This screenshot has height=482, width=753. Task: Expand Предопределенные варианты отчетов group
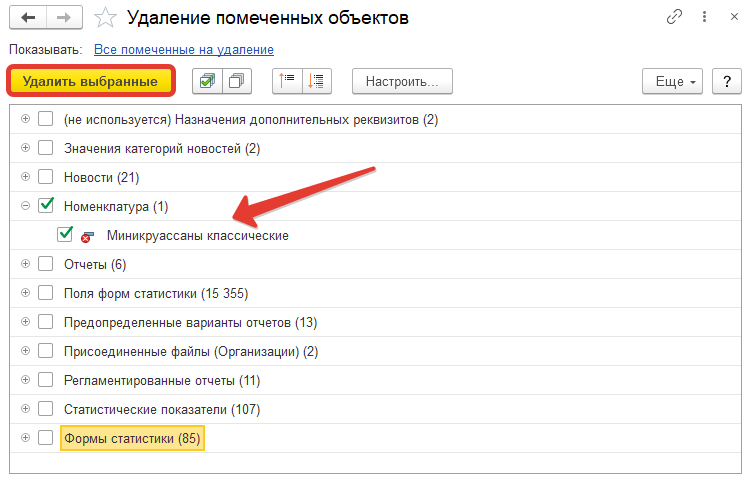coord(25,322)
